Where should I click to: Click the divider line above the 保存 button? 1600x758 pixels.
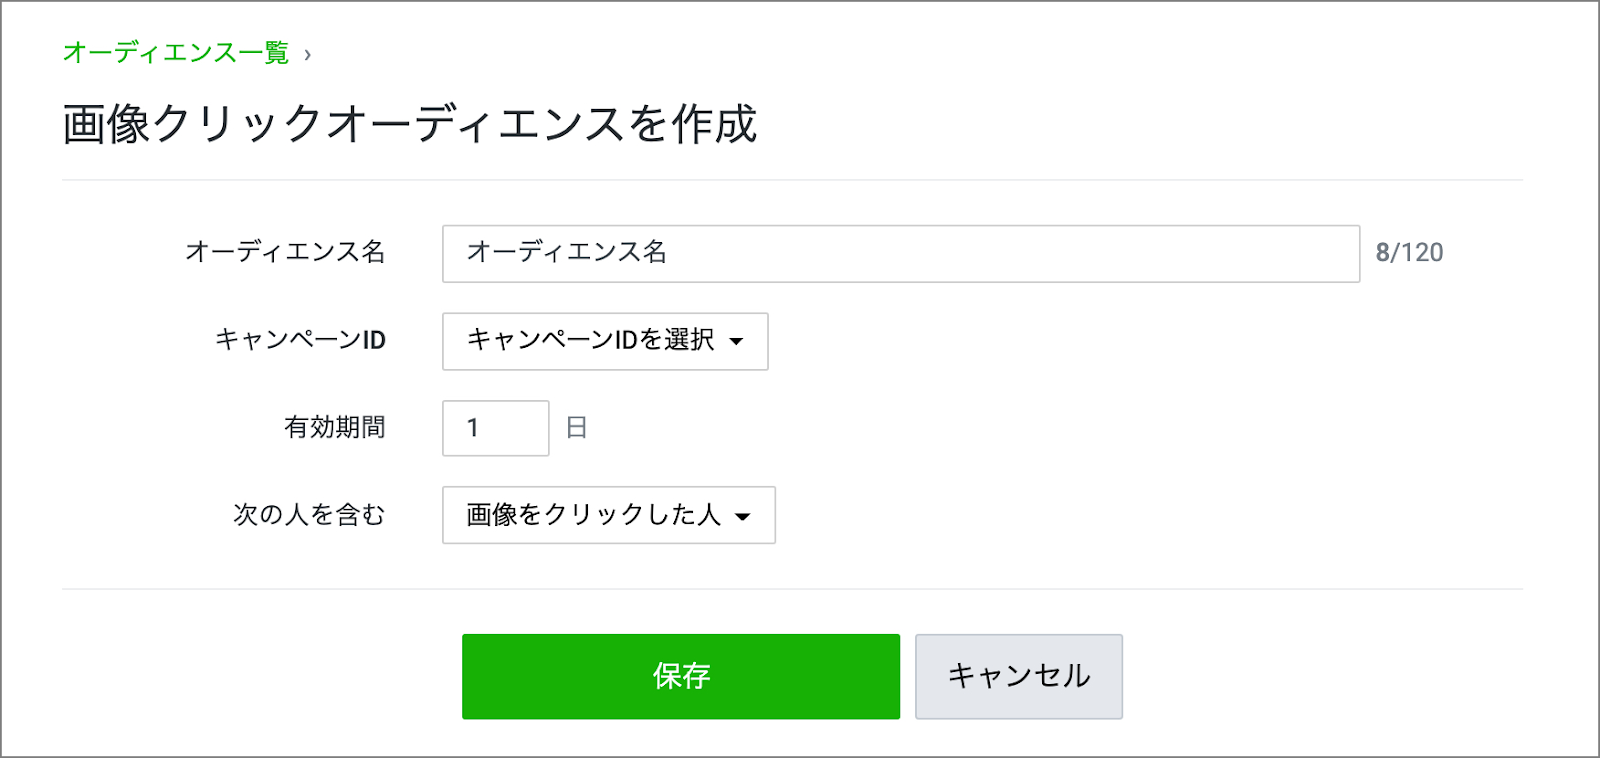(x=791, y=589)
